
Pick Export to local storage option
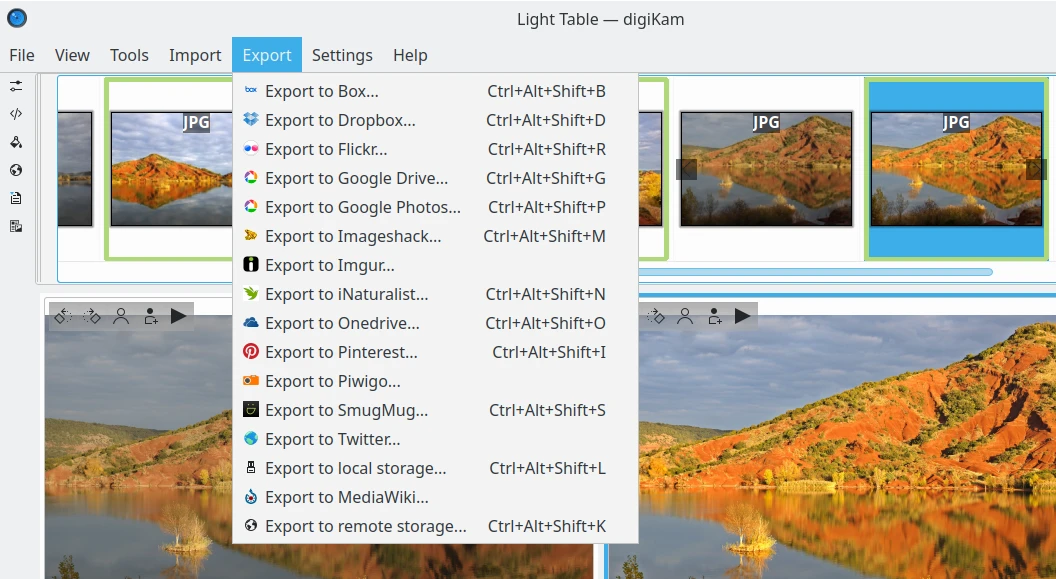click(355, 468)
